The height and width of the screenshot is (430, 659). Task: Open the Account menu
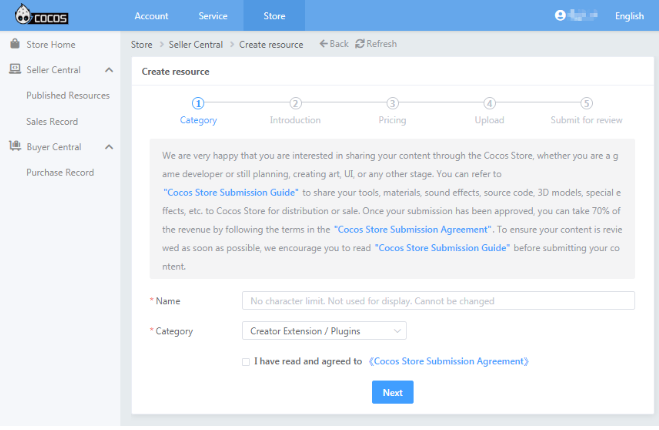pyautogui.click(x=151, y=16)
